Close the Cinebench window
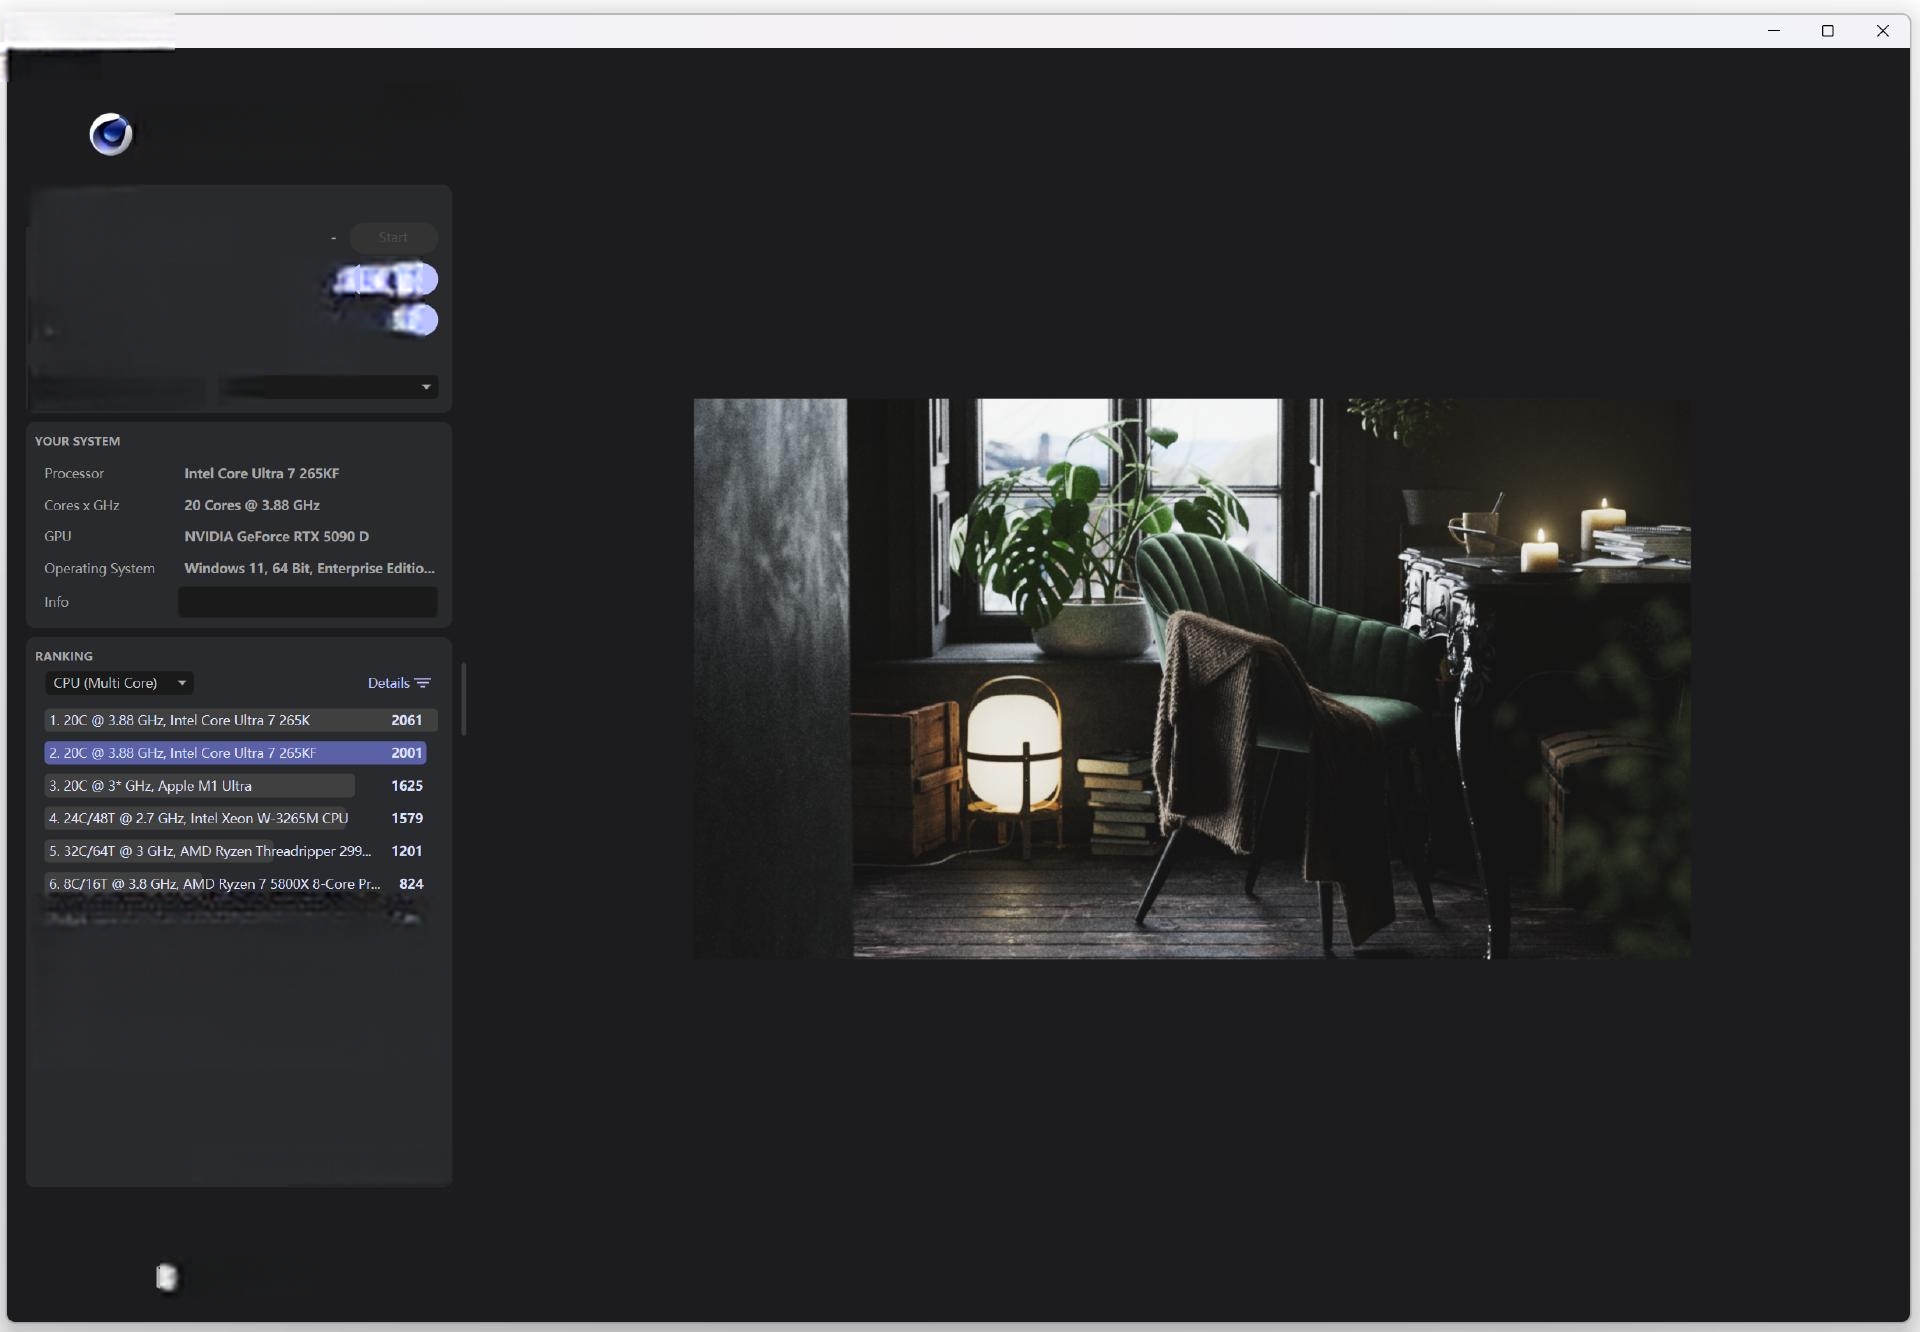1920x1332 pixels. point(1883,31)
